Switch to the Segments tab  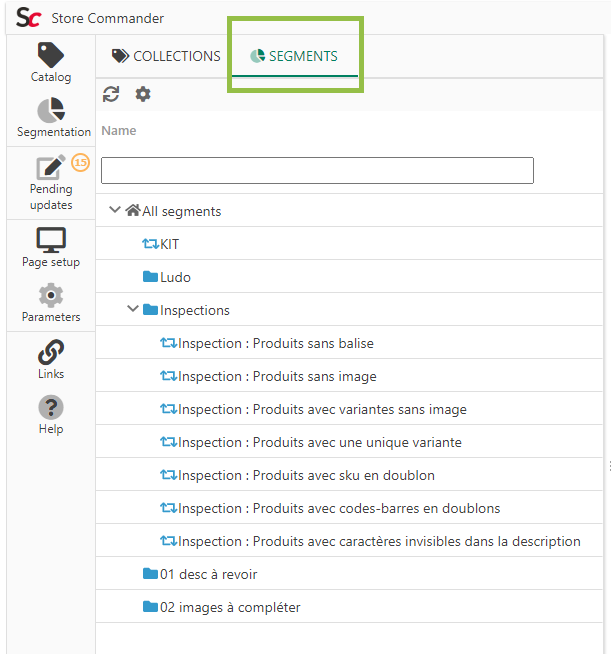[x=294, y=56]
